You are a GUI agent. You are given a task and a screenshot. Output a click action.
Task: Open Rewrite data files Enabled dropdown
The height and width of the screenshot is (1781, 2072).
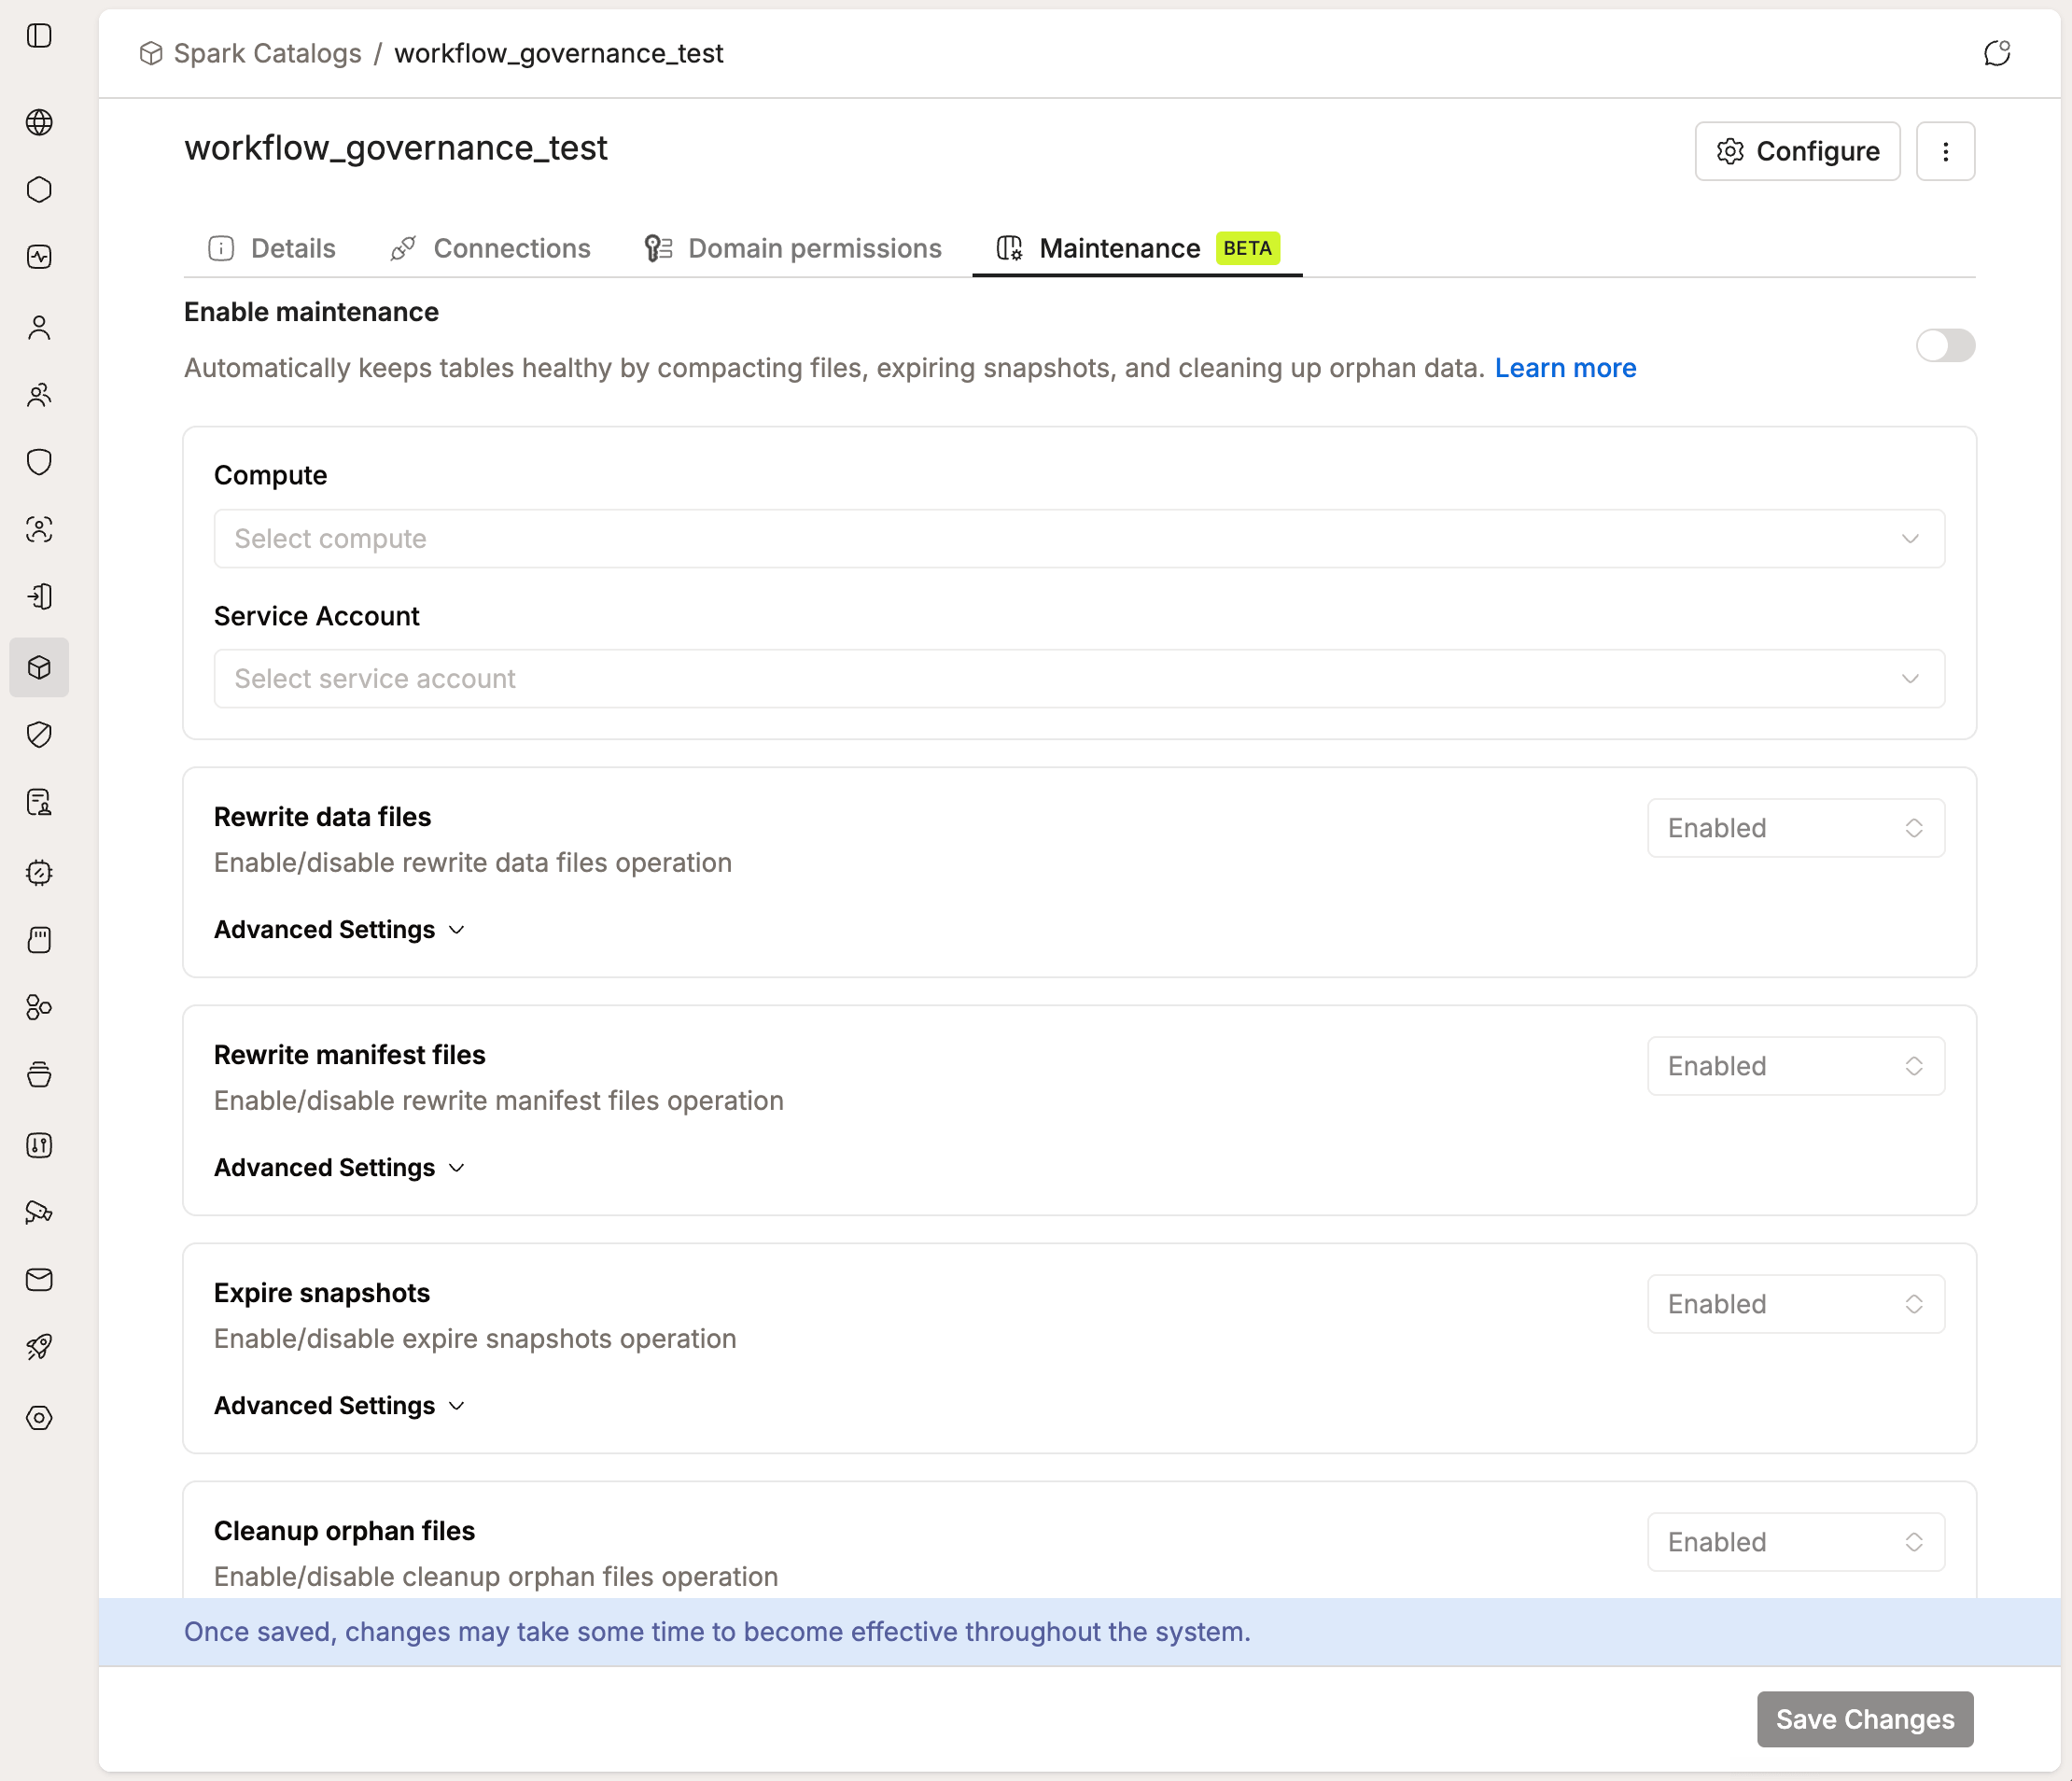coord(1796,828)
